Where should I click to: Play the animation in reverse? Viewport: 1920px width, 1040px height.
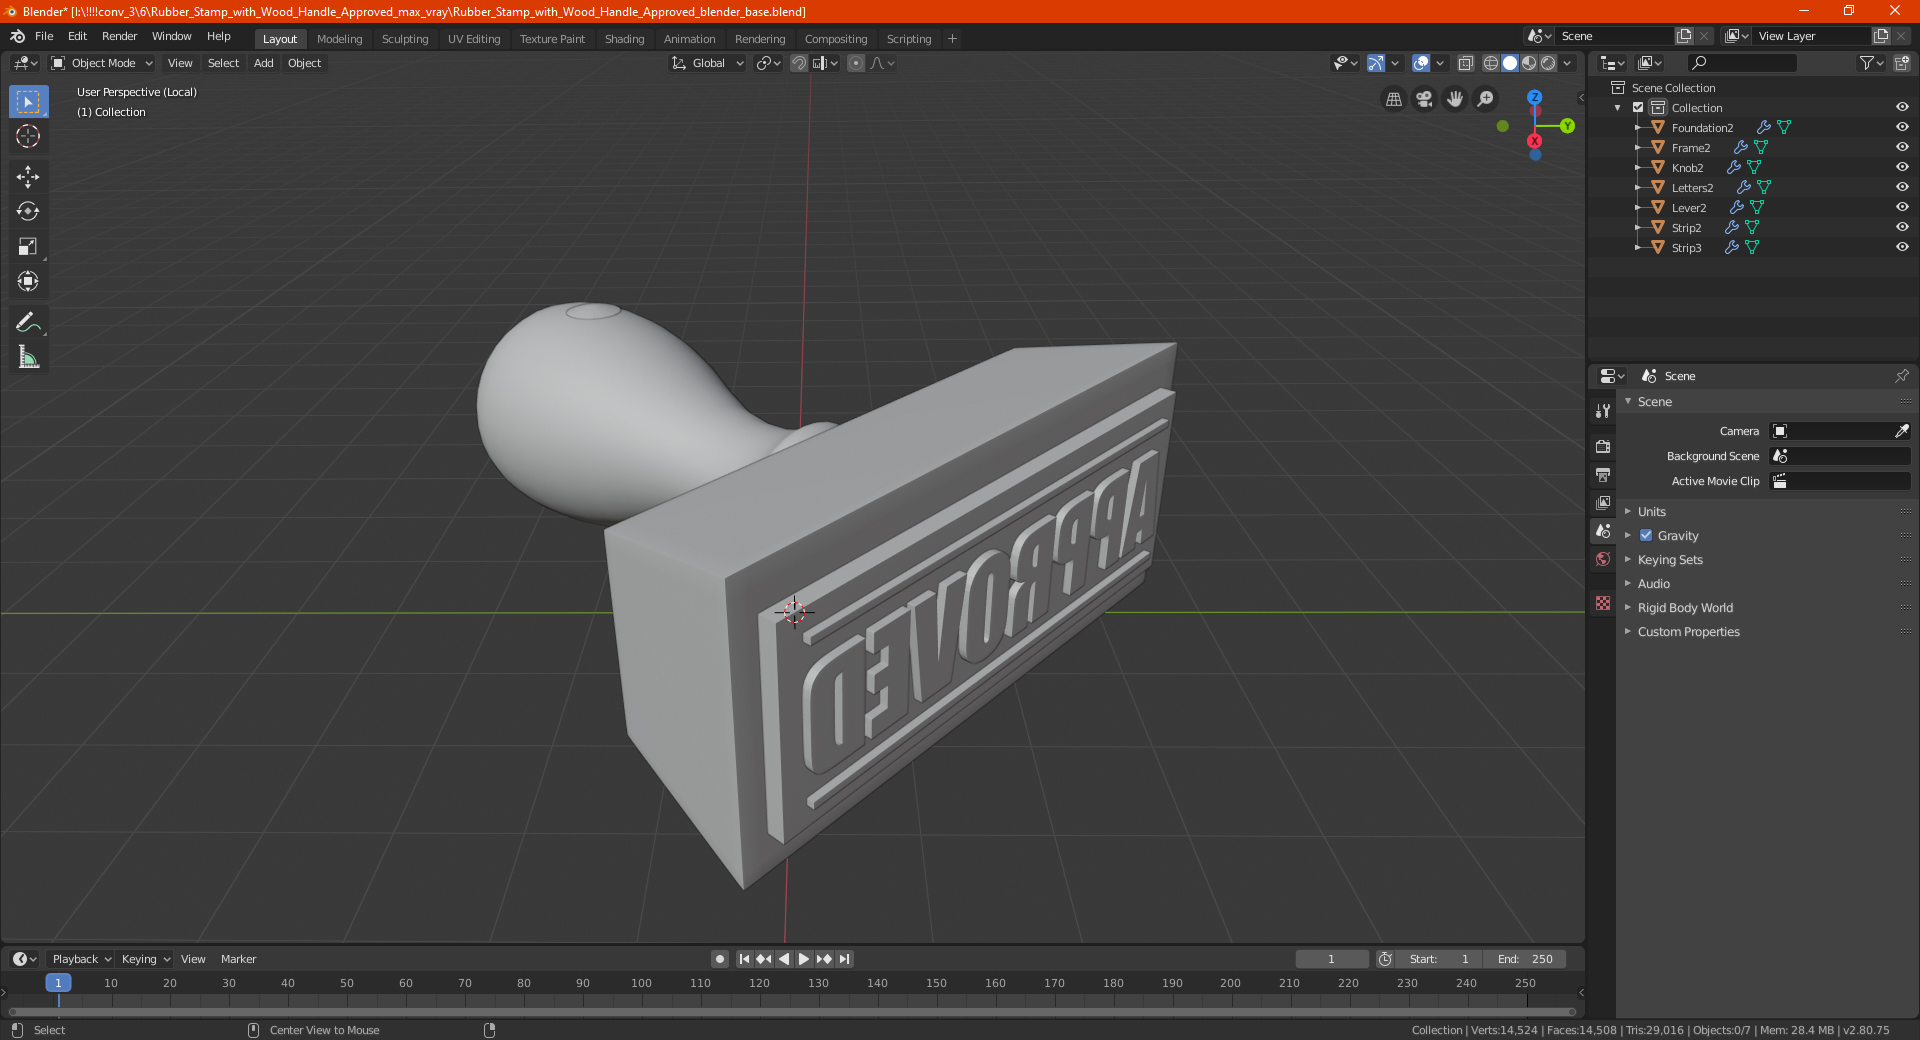(x=784, y=959)
